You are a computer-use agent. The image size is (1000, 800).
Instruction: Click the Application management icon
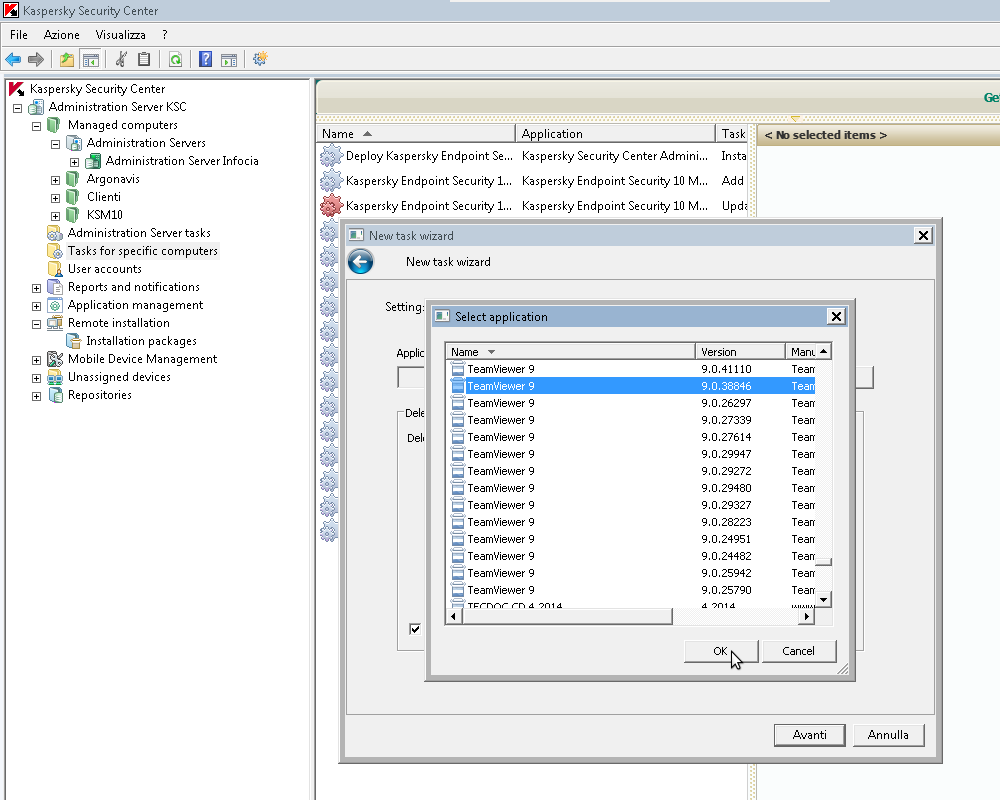pyautogui.click(x=55, y=305)
